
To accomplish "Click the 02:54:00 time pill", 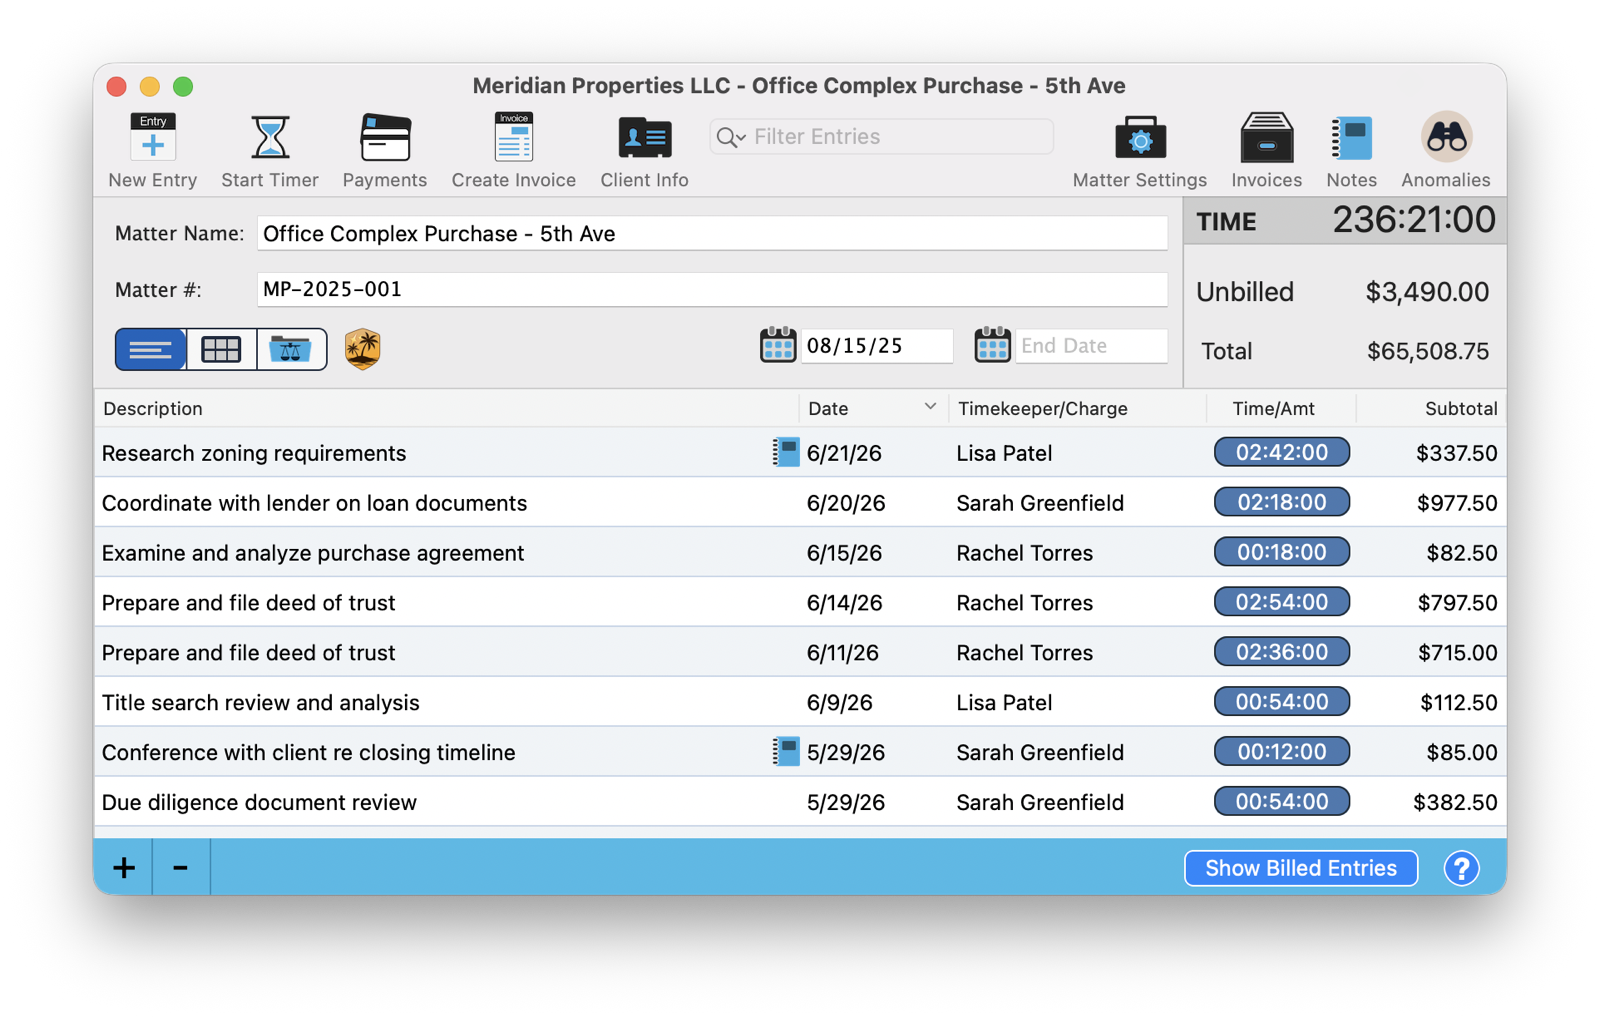I will click(1281, 602).
